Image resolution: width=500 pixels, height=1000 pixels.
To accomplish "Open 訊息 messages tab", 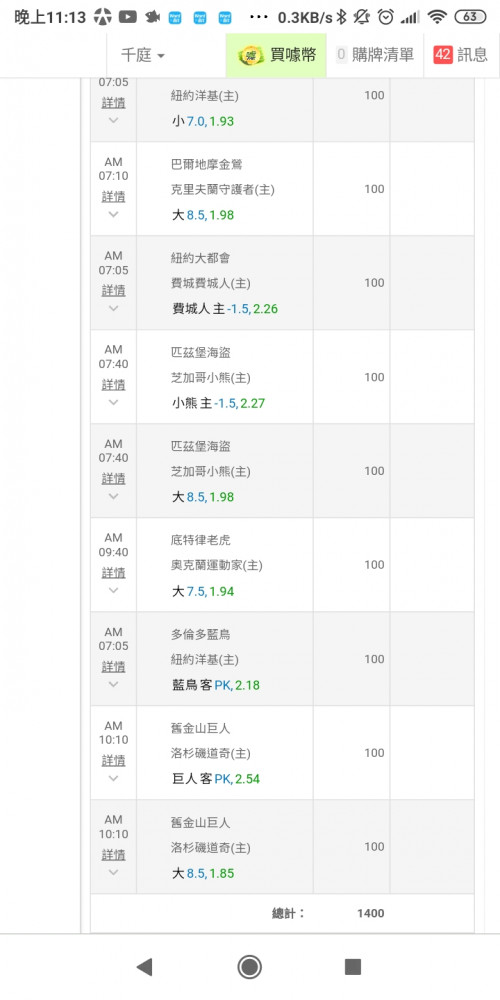I will click(x=461, y=55).
